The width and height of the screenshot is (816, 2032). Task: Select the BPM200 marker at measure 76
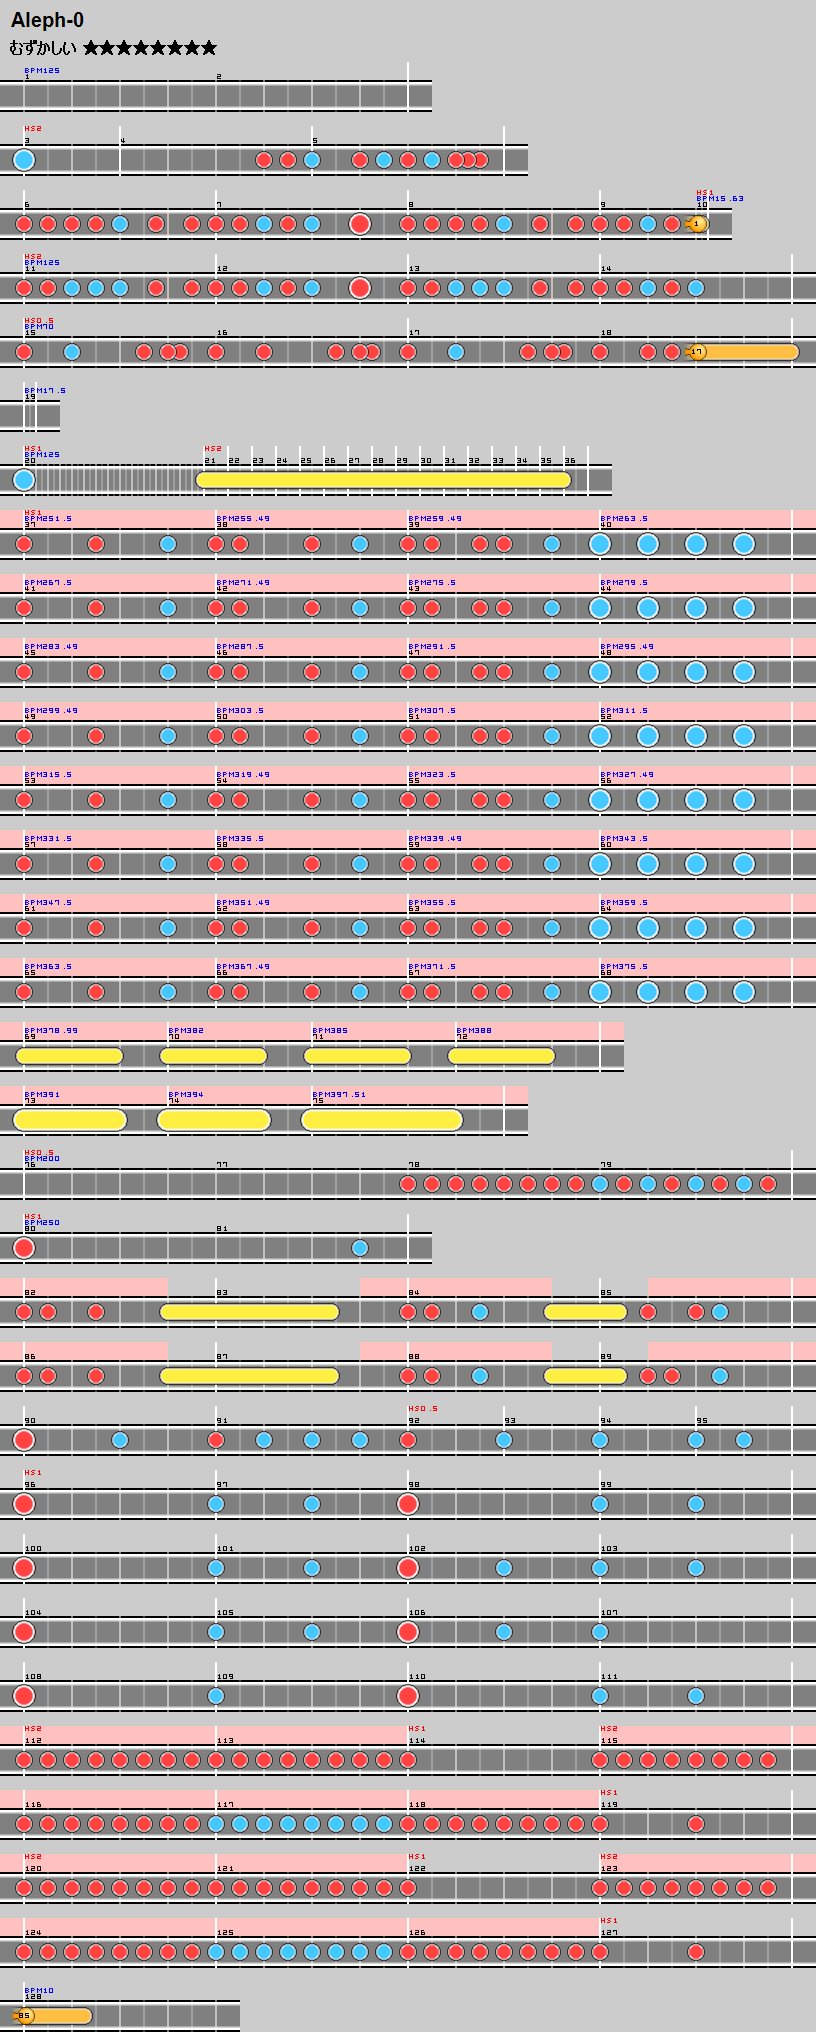click(x=42, y=1159)
